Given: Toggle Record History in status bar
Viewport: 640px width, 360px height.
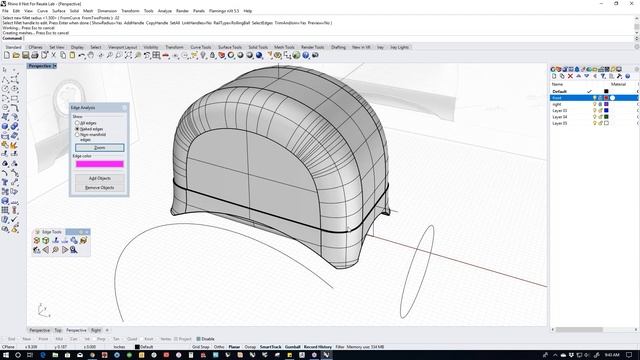Looking at the screenshot, I should tap(318, 347).
